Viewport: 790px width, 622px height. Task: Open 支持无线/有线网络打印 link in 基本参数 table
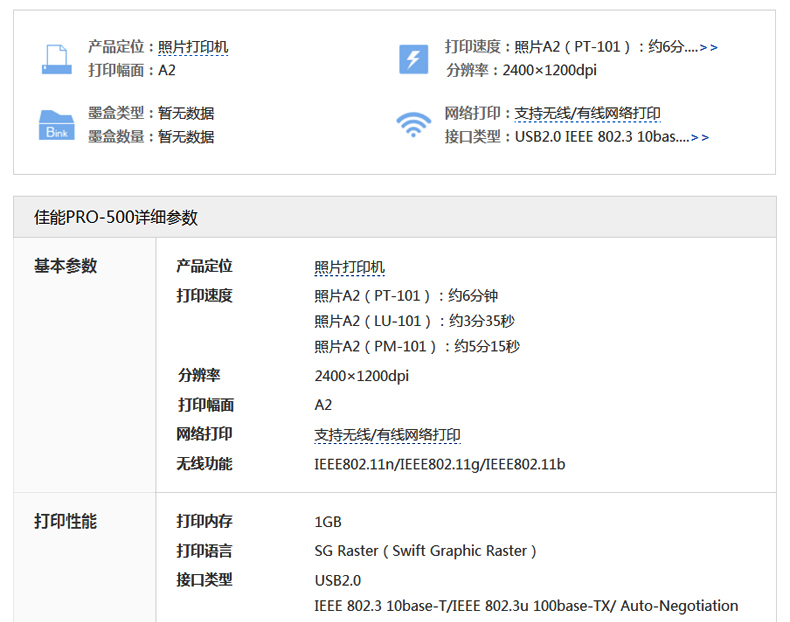tap(387, 435)
